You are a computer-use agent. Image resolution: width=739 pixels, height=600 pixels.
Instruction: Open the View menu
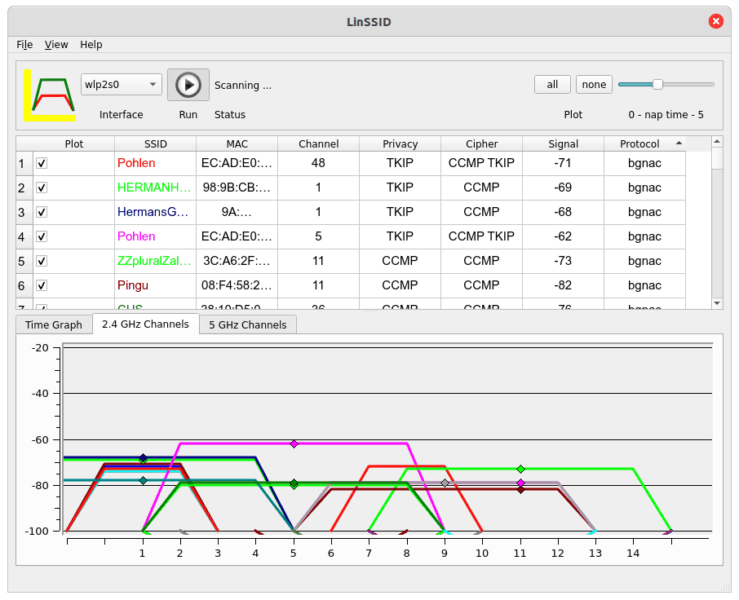point(56,44)
